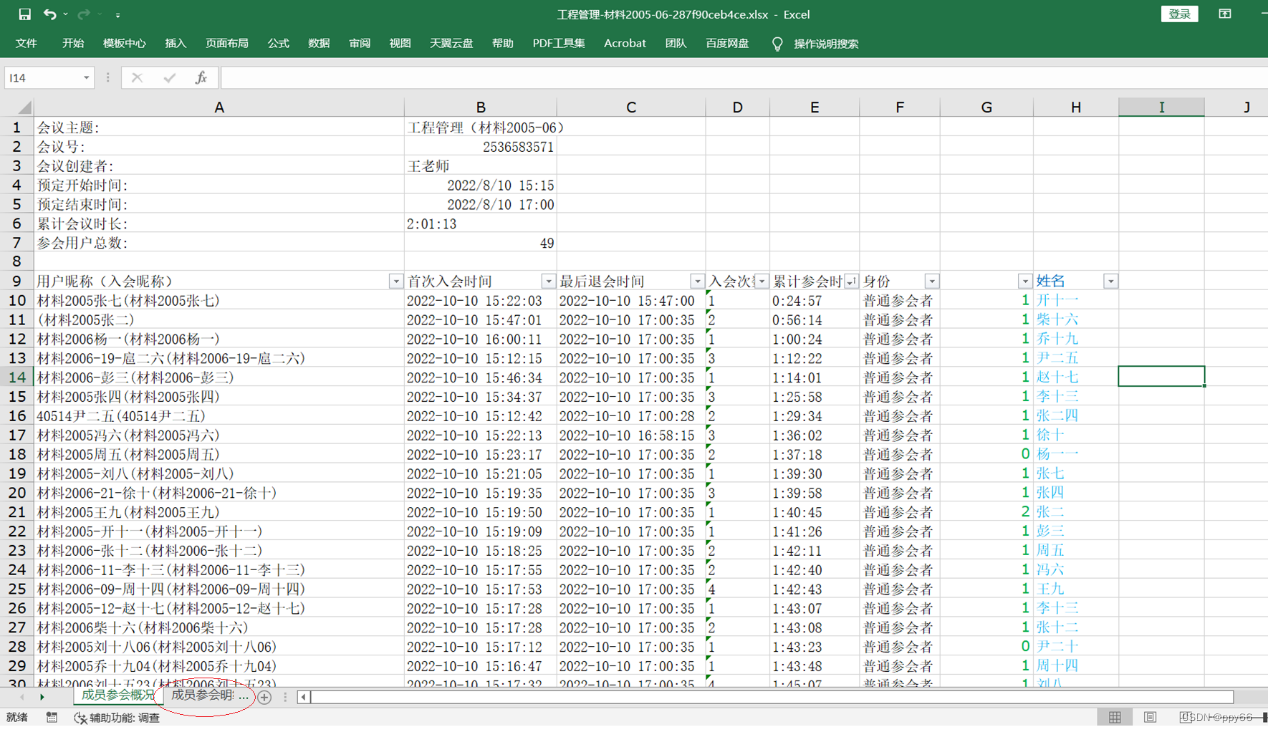Open the PDF工具集 tab

coord(559,44)
